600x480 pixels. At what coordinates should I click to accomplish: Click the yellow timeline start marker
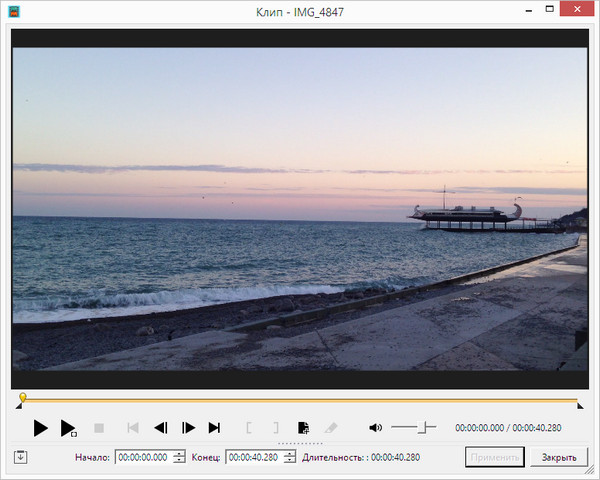22,398
